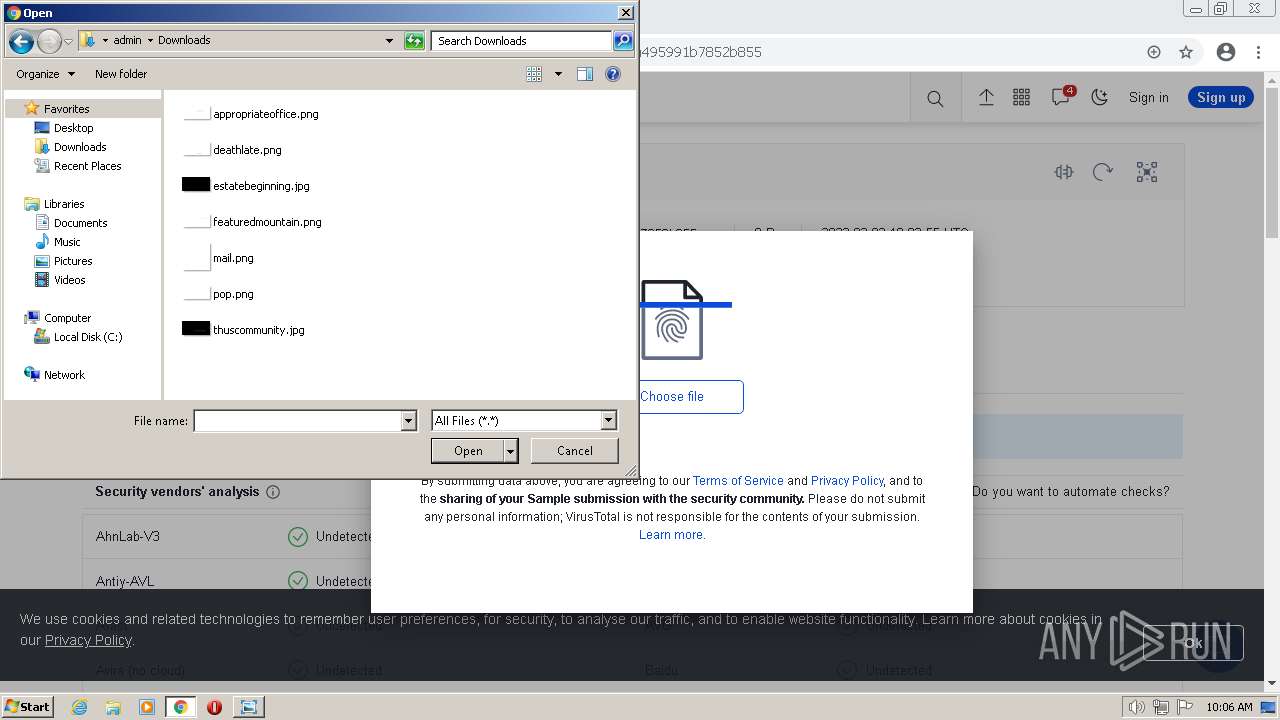
Task: Open the Organize dropdown menu
Action: (45, 74)
